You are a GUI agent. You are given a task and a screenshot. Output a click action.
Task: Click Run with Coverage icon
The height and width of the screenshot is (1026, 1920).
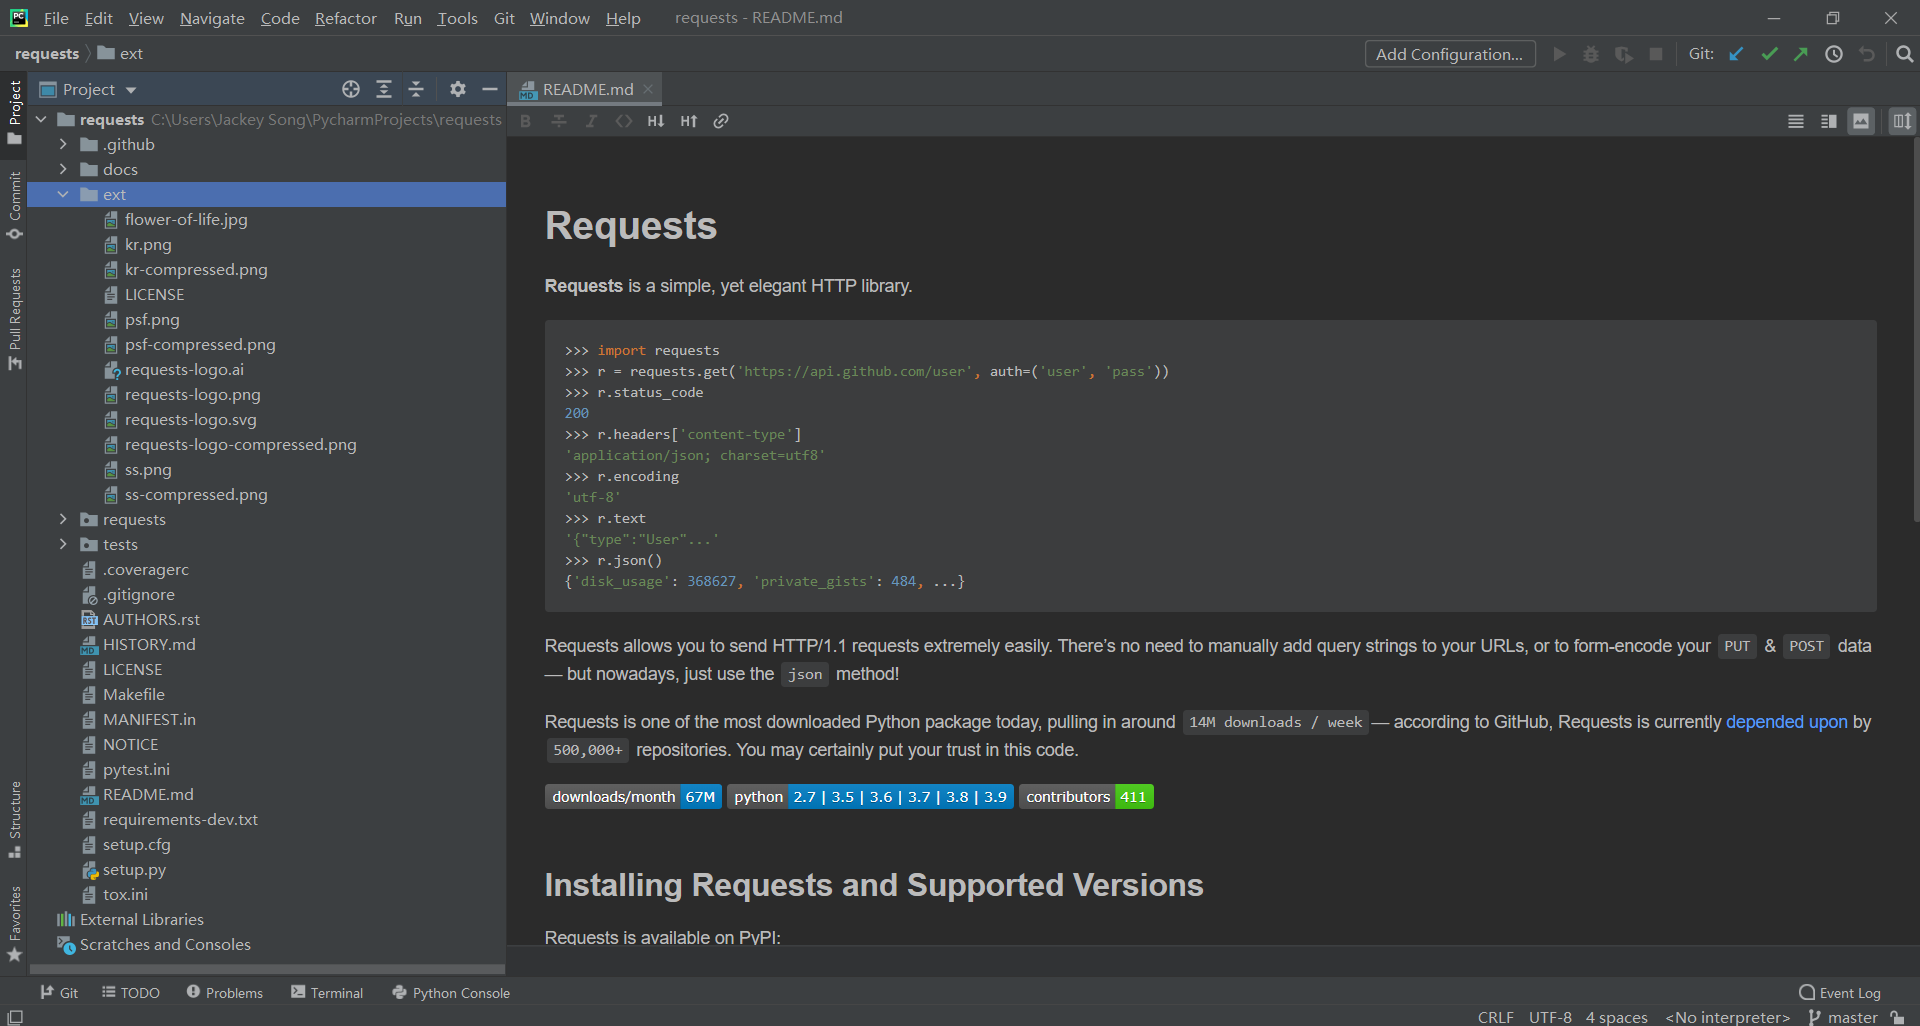(x=1624, y=54)
